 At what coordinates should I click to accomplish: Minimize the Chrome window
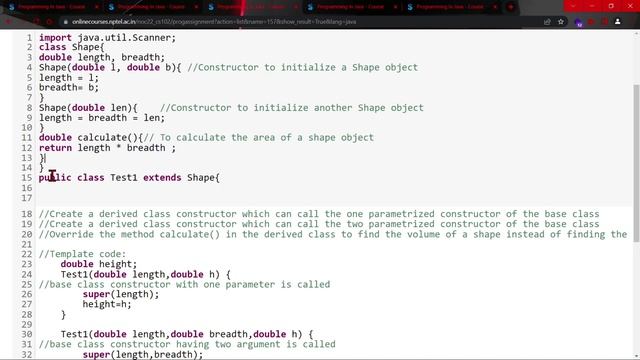tap(592, 6)
